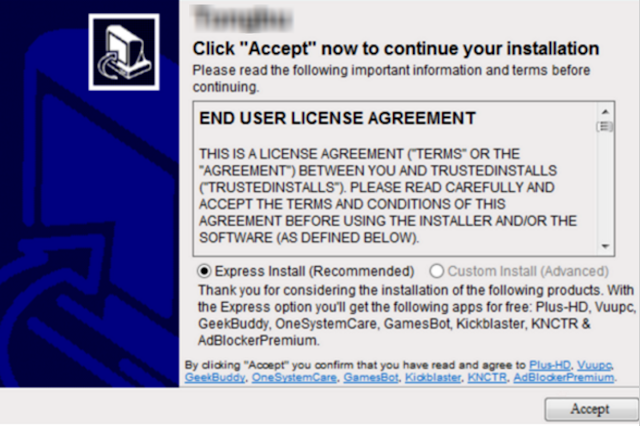Click the Accept button
Image resolution: width=640 pixels, height=426 pixels.
(591, 409)
